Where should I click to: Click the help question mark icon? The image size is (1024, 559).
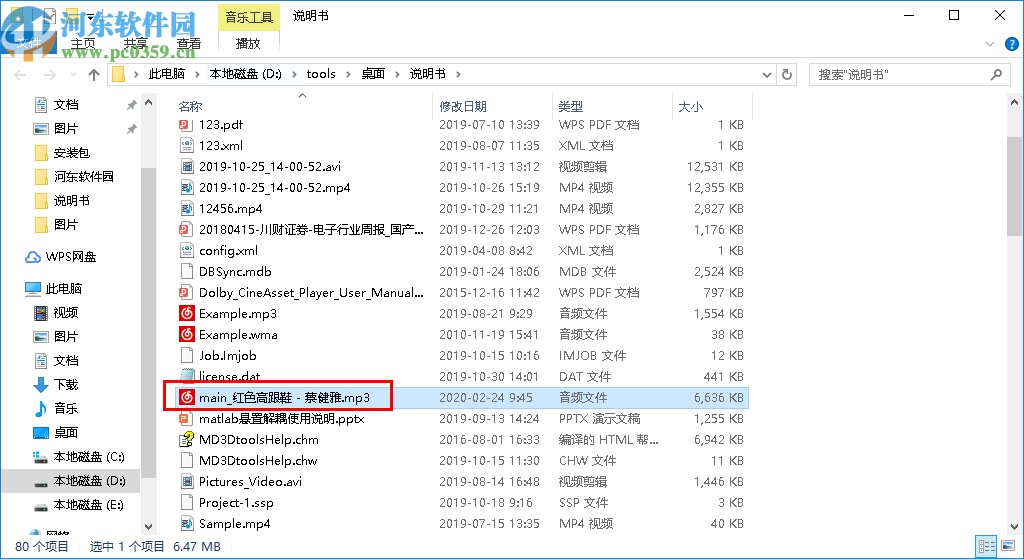click(x=1012, y=44)
